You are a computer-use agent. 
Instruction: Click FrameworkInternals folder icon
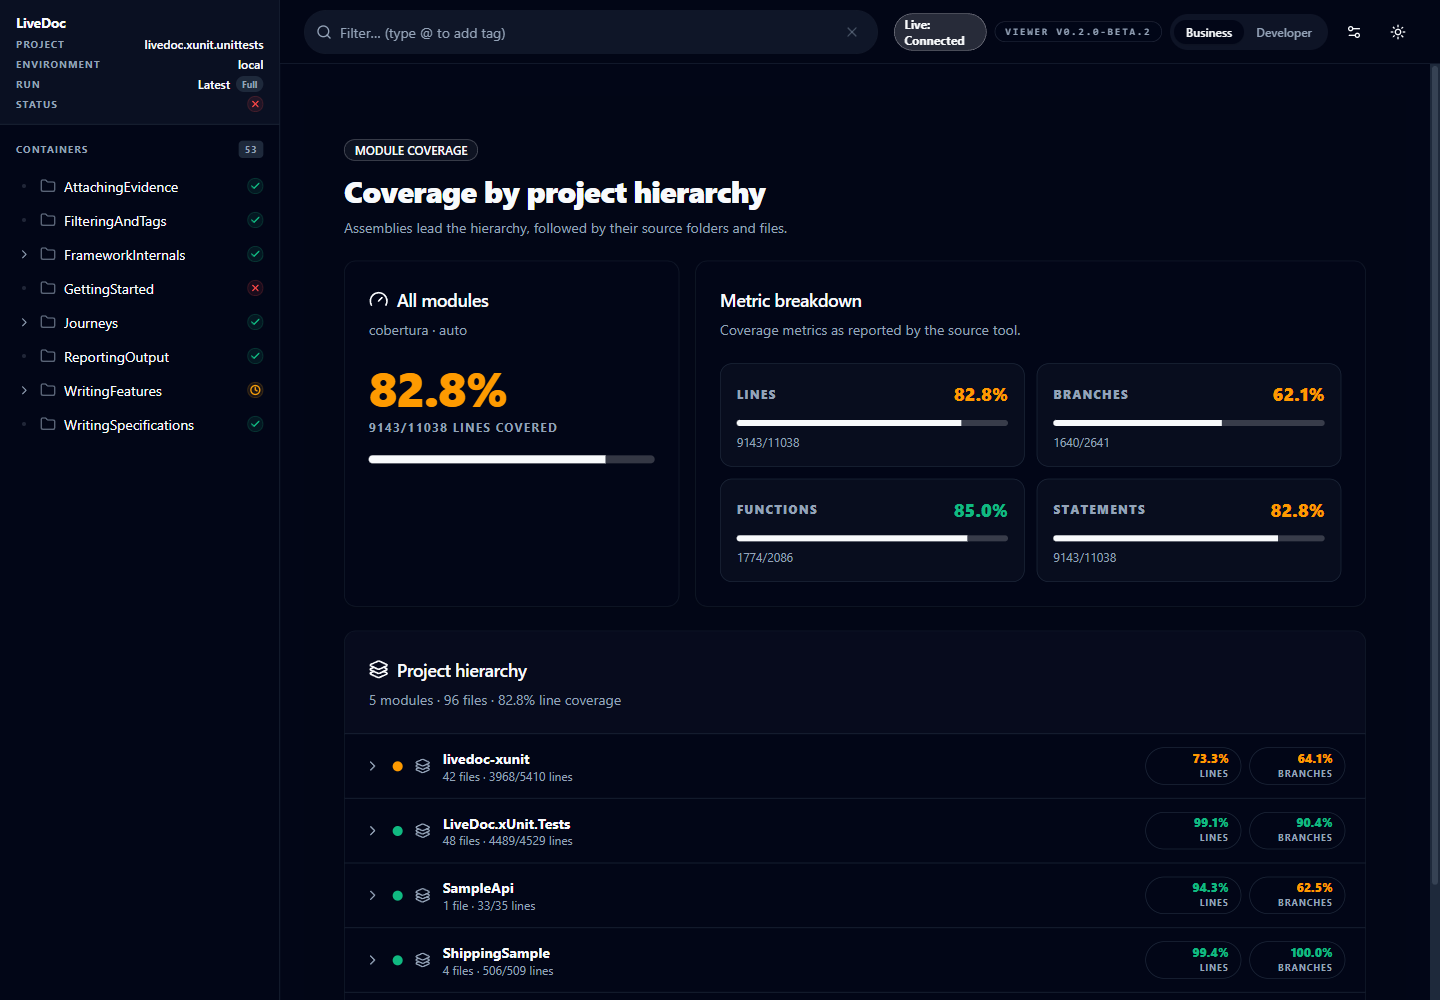tap(48, 254)
